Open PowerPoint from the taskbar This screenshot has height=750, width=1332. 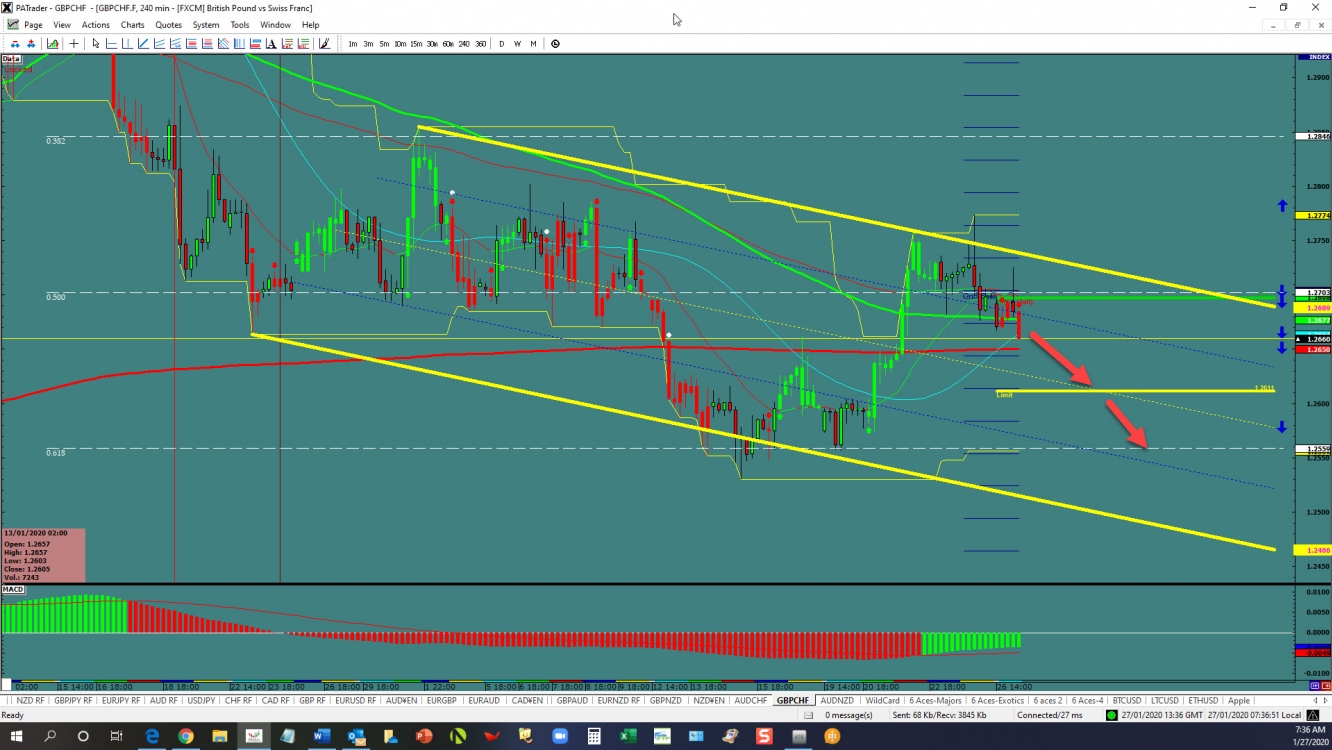click(423, 736)
